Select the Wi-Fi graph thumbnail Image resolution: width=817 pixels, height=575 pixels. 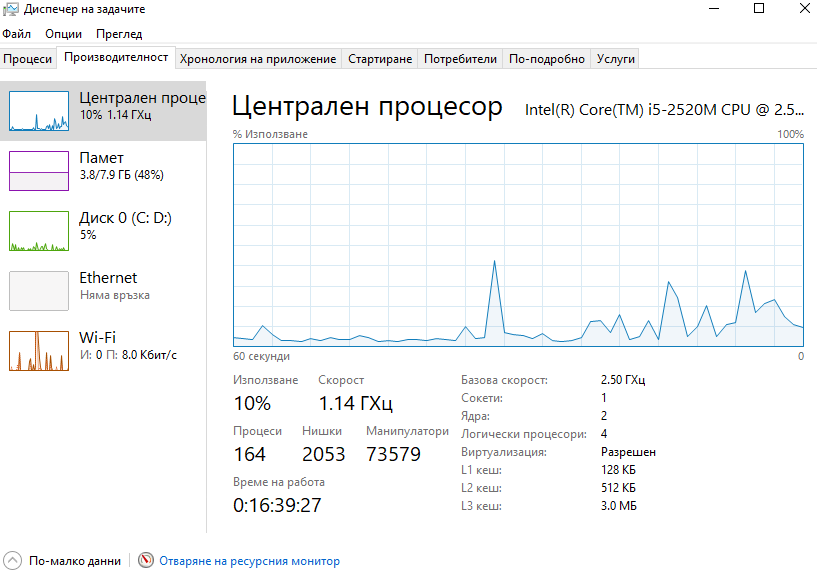(39, 351)
